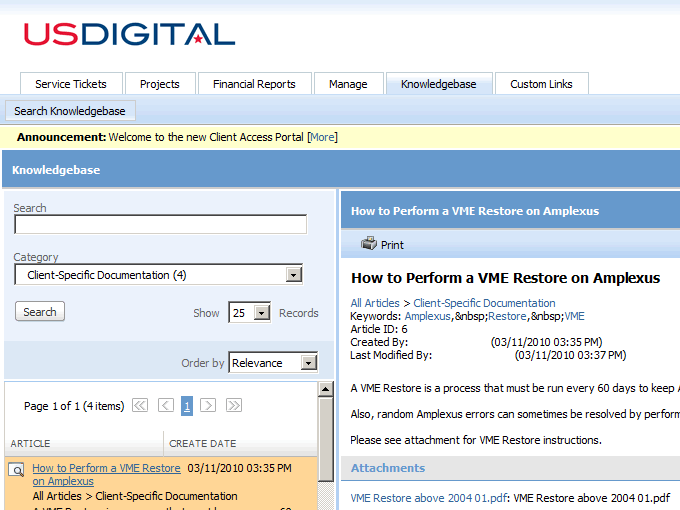Open article preview magnifier icon in results row
Image resolution: width=680 pixels, height=510 pixels.
click(16, 470)
